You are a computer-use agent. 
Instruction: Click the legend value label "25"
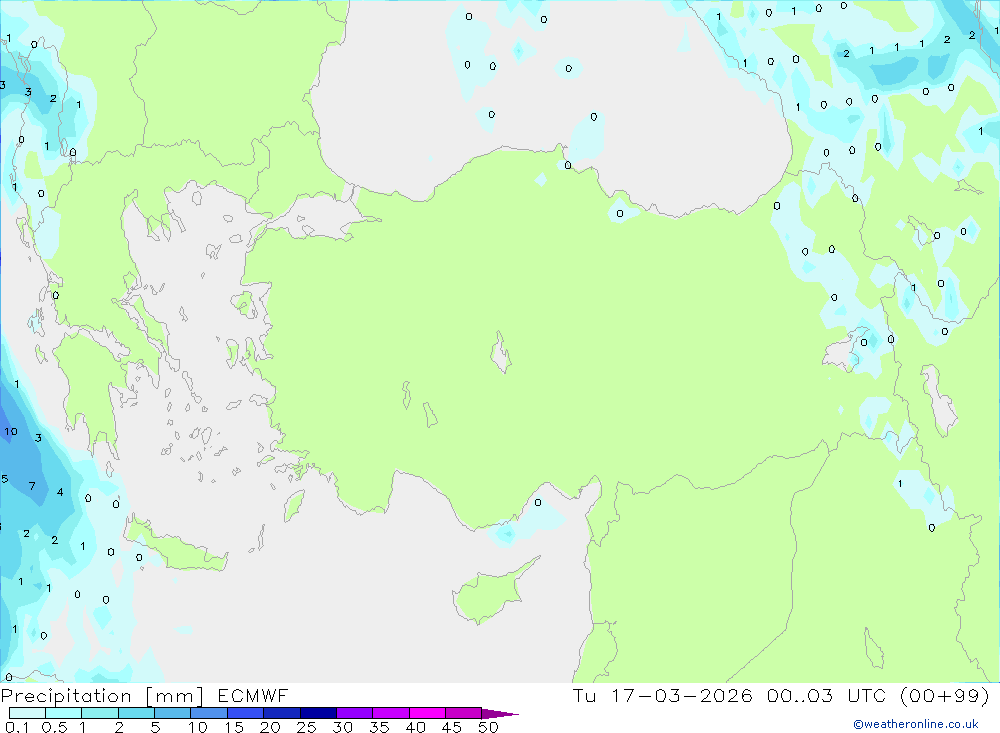(306, 727)
